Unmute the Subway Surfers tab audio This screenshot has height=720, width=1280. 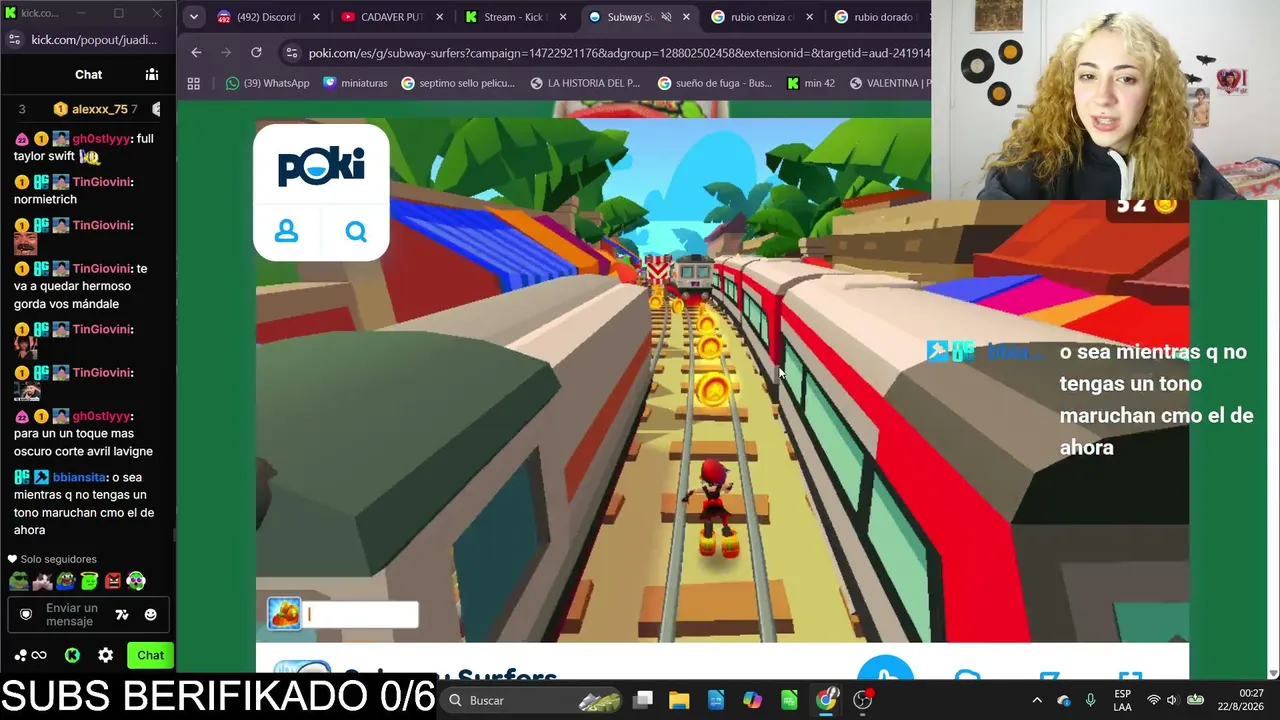(x=666, y=17)
